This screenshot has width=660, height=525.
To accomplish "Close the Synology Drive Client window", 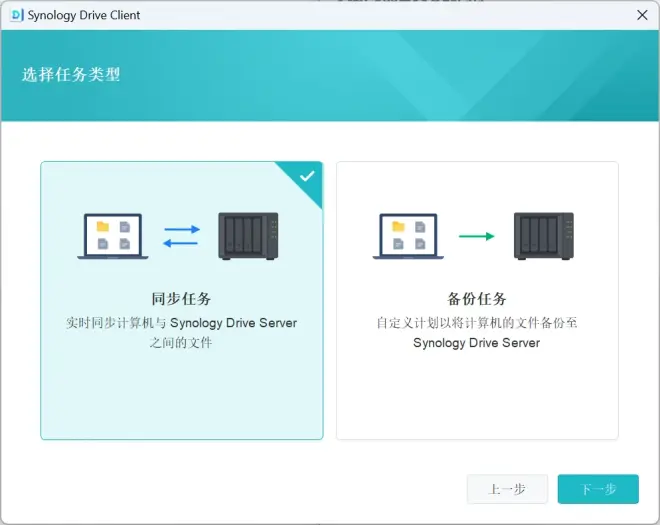I will coord(642,15).
